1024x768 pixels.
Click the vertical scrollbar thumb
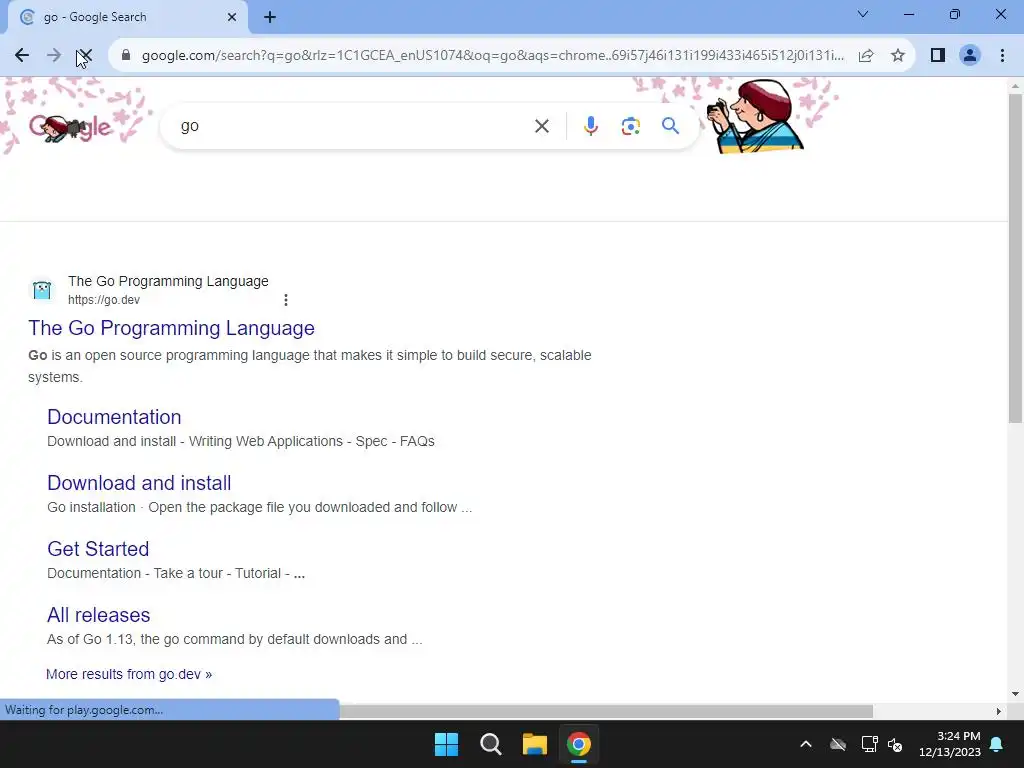click(x=1015, y=258)
